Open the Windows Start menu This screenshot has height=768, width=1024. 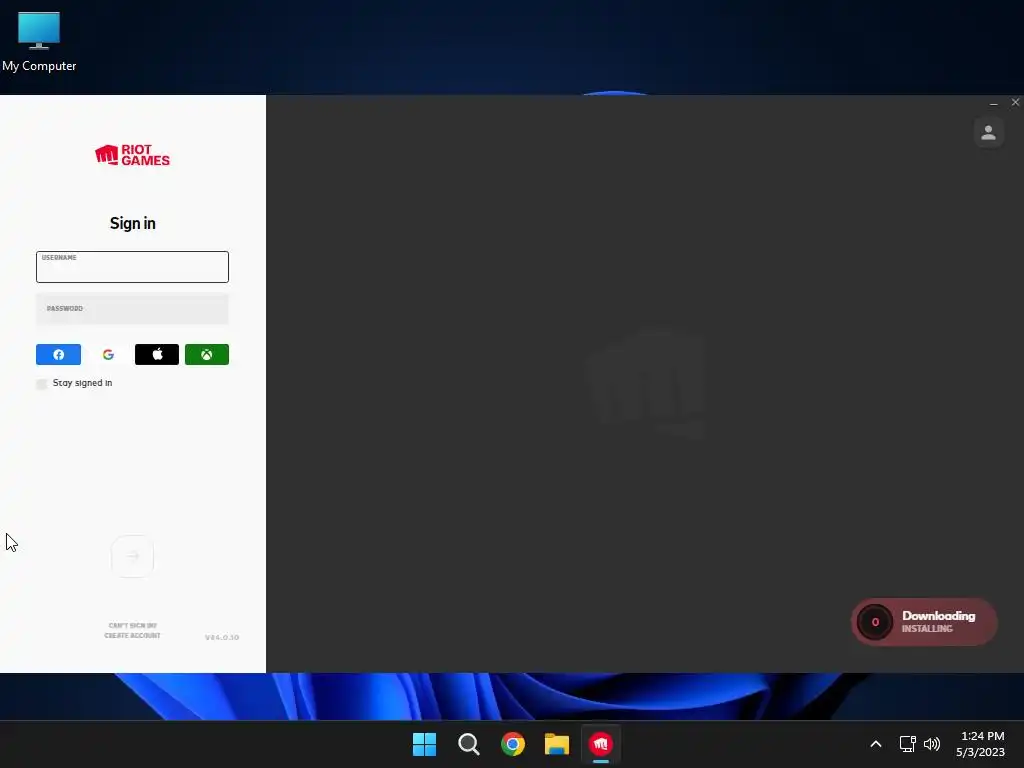(x=424, y=744)
